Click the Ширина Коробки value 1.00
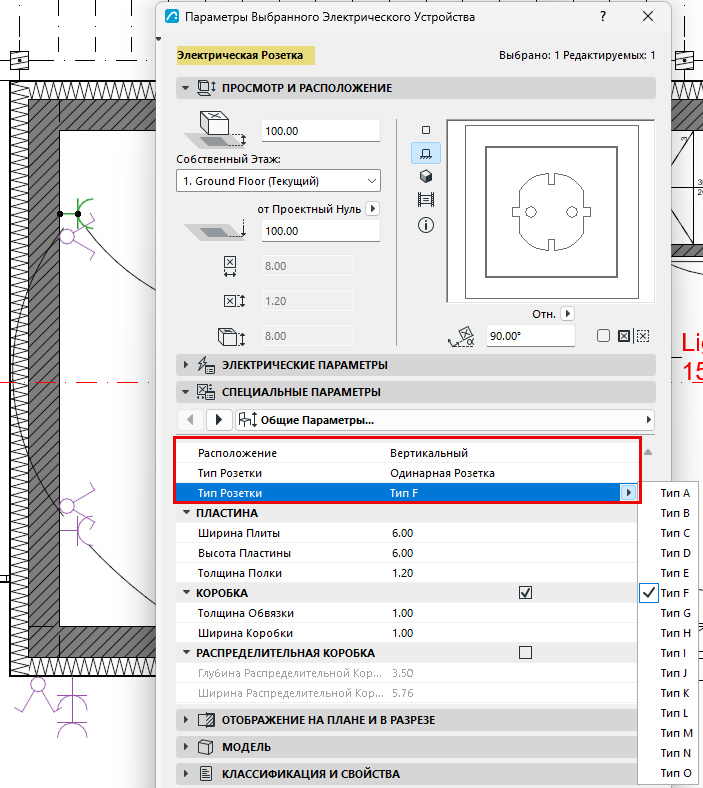Image resolution: width=703 pixels, height=788 pixels. [403, 633]
